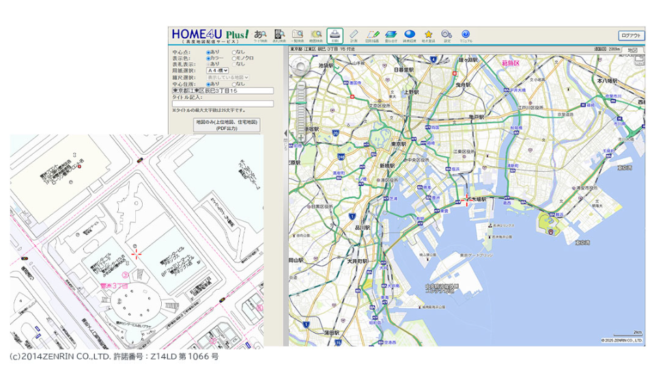Click the red crosshair on the residential map
This screenshot has height=386, width=650.
coord(136,254)
